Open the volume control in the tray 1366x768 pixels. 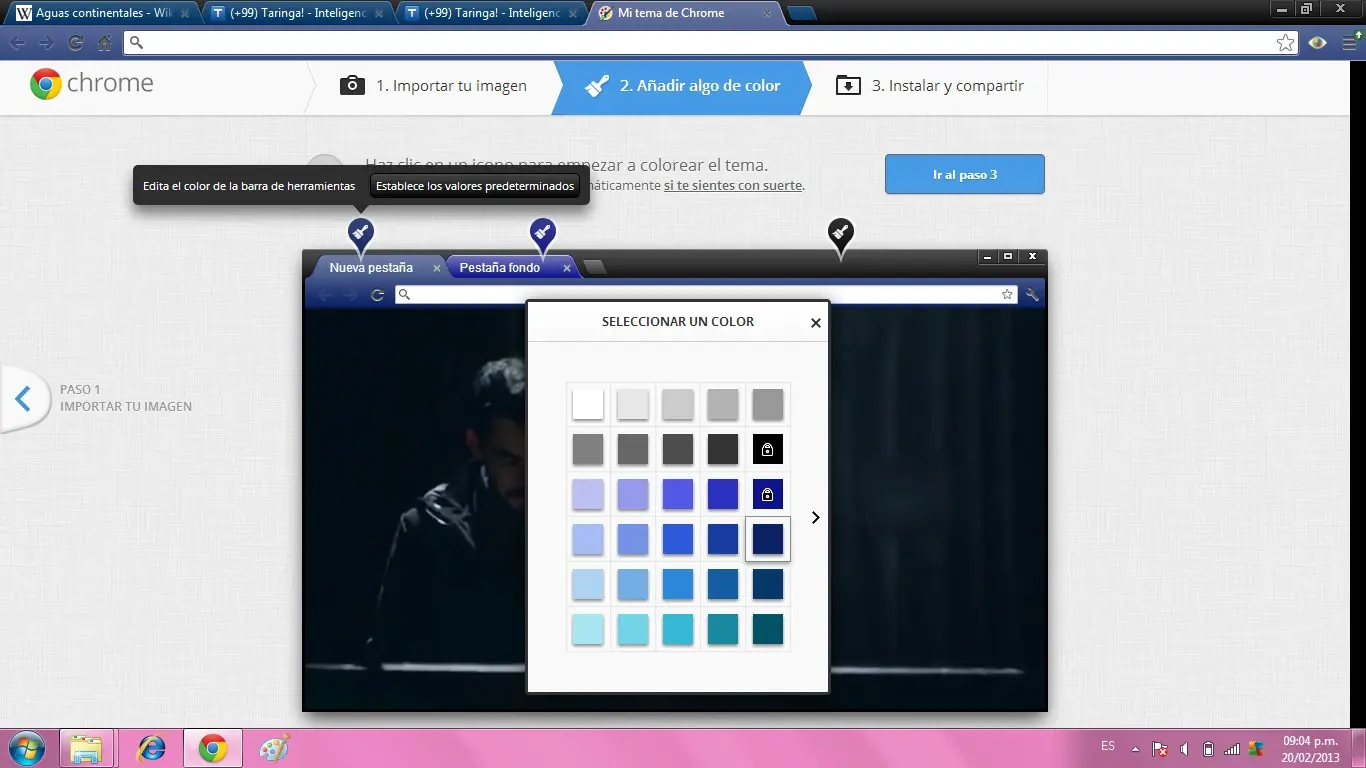(1184, 748)
